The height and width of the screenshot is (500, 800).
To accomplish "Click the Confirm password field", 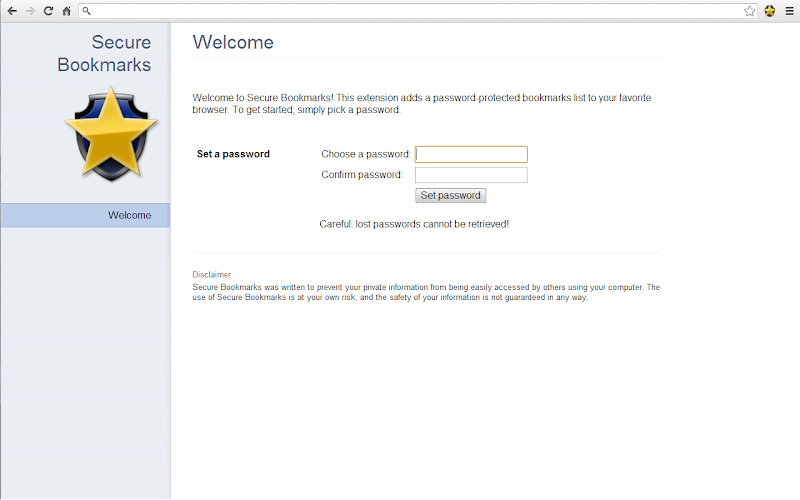I will [x=471, y=175].
